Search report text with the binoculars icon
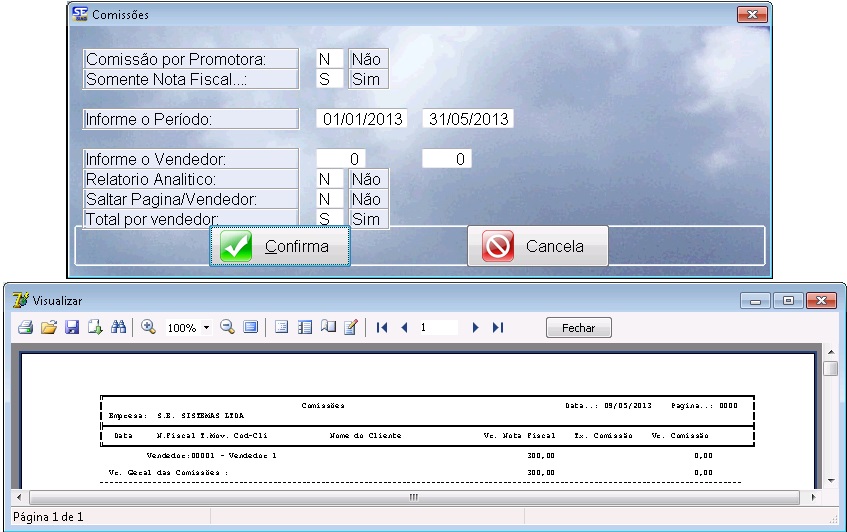This screenshot has height=532, width=847. point(117,327)
